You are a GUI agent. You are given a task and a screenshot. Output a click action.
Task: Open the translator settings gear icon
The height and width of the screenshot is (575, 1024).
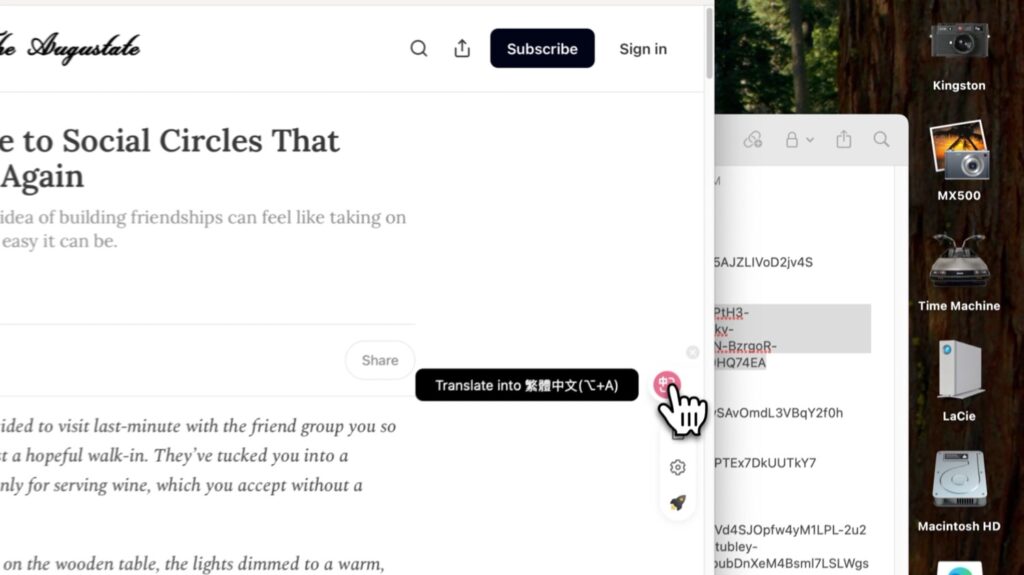677,467
